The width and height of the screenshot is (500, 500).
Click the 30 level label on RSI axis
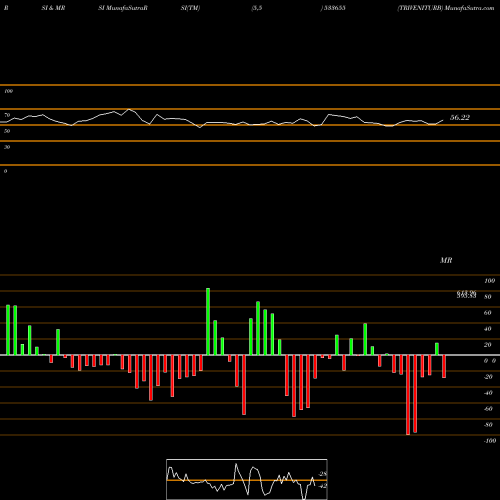[x=7, y=147]
